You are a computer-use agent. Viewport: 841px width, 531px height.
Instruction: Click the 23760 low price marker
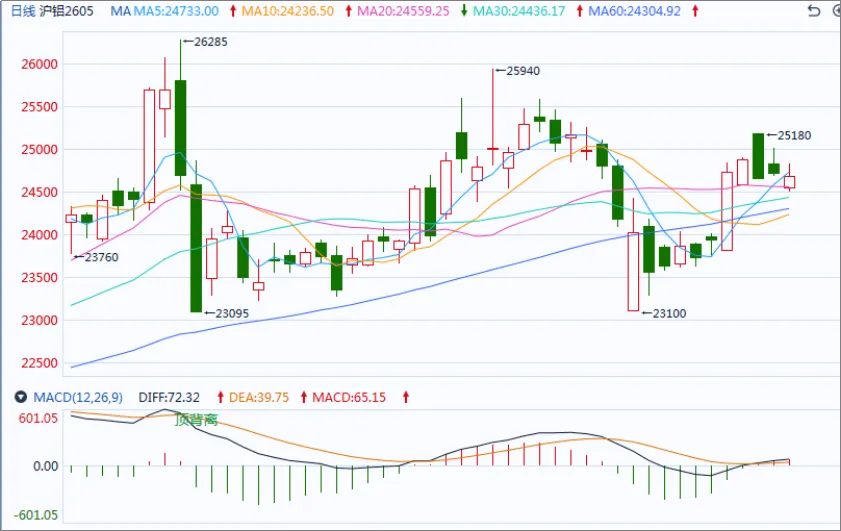tap(97, 257)
